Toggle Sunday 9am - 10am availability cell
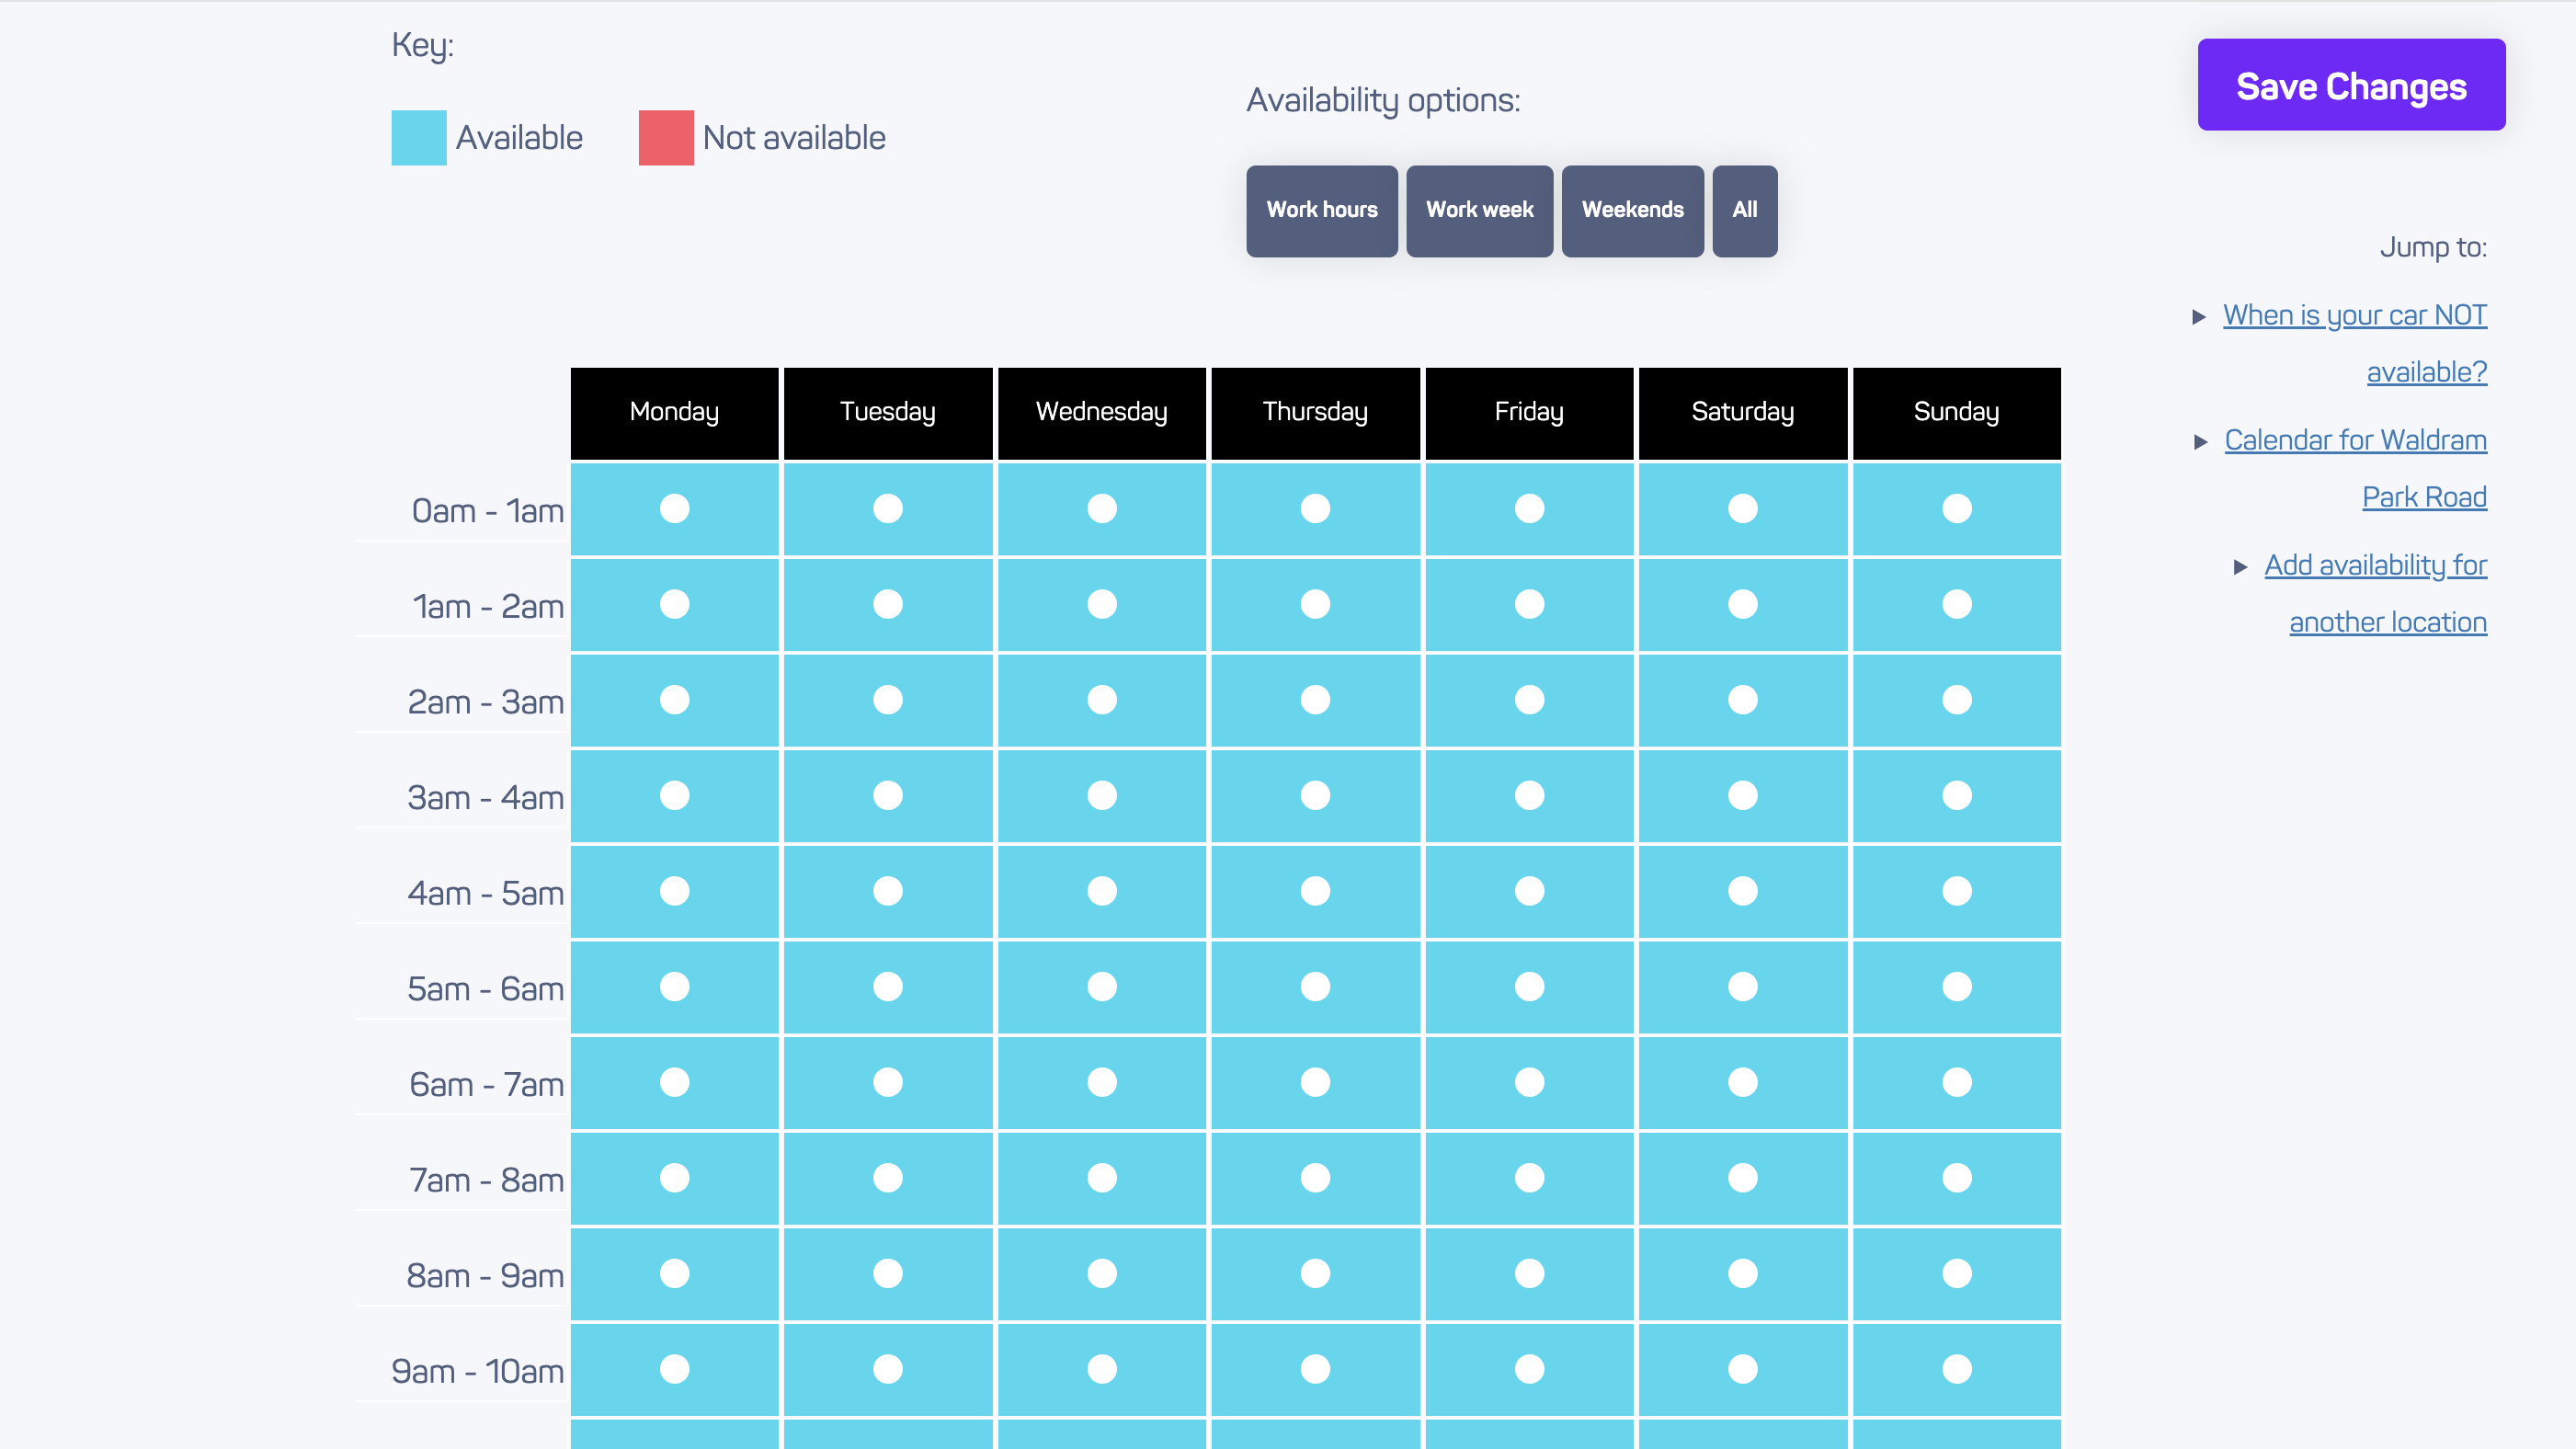This screenshot has height=1449, width=2576. pyautogui.click(x=1956, y=1369)
